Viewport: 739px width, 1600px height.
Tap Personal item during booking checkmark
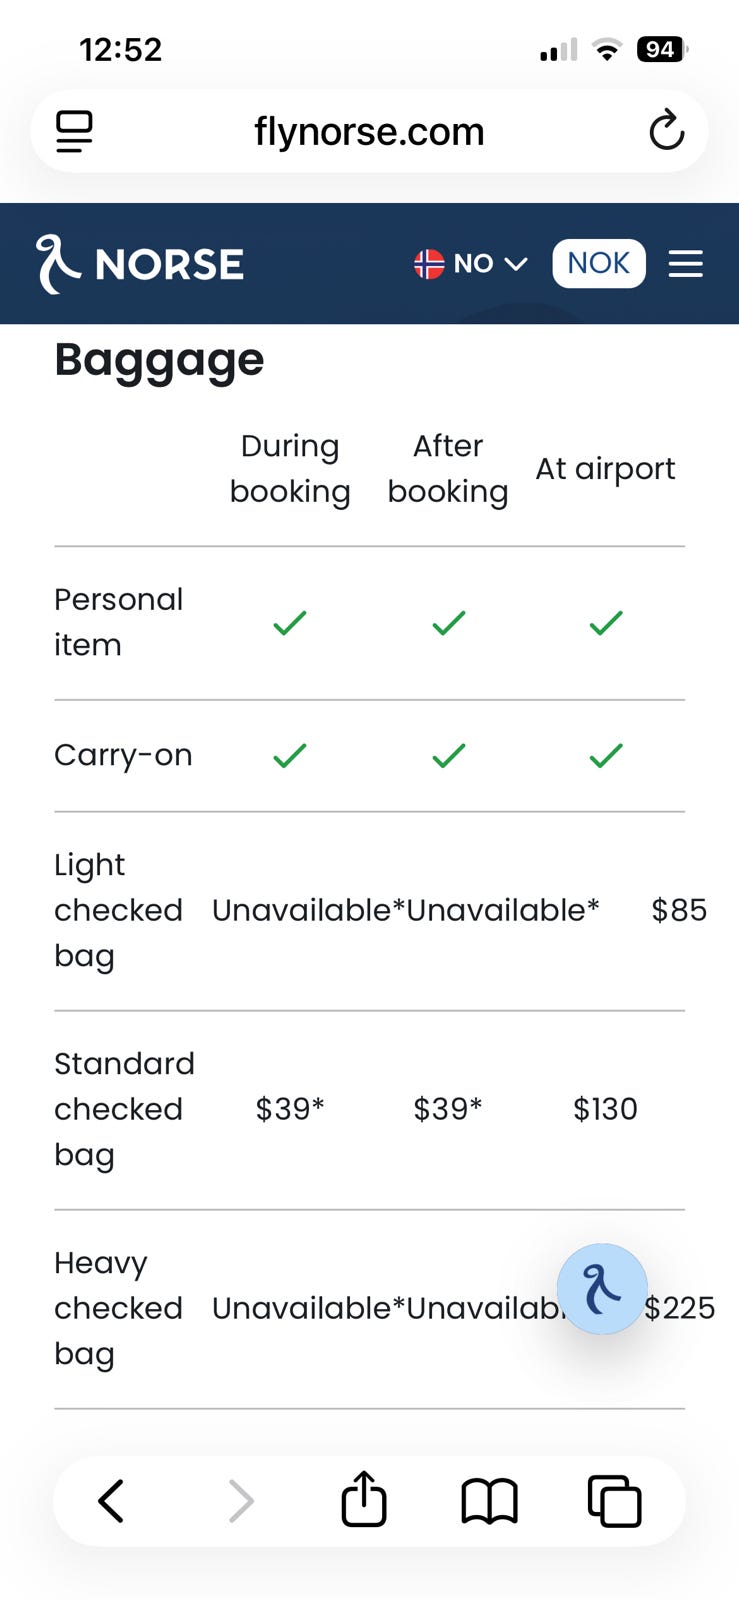point(290,623)
